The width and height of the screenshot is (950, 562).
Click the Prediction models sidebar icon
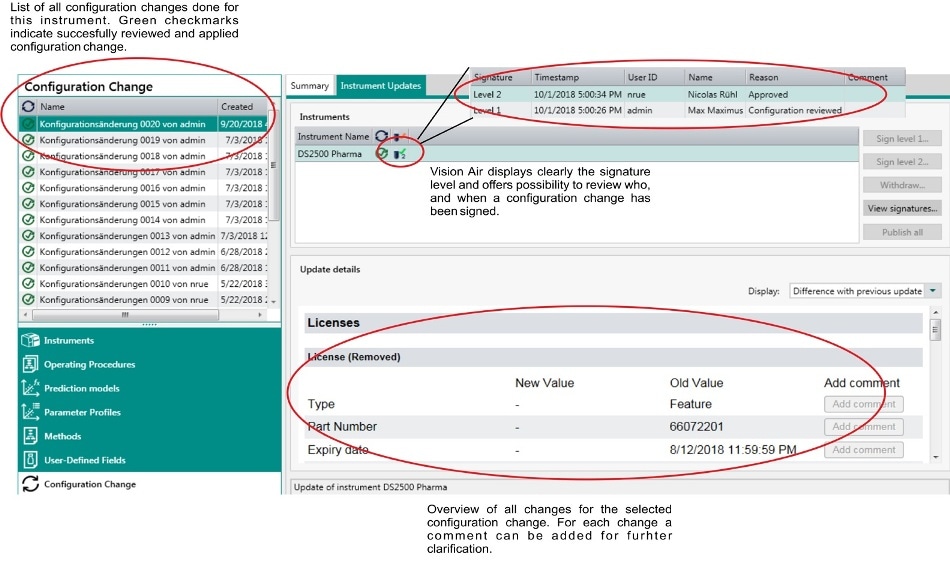point(30,388)
